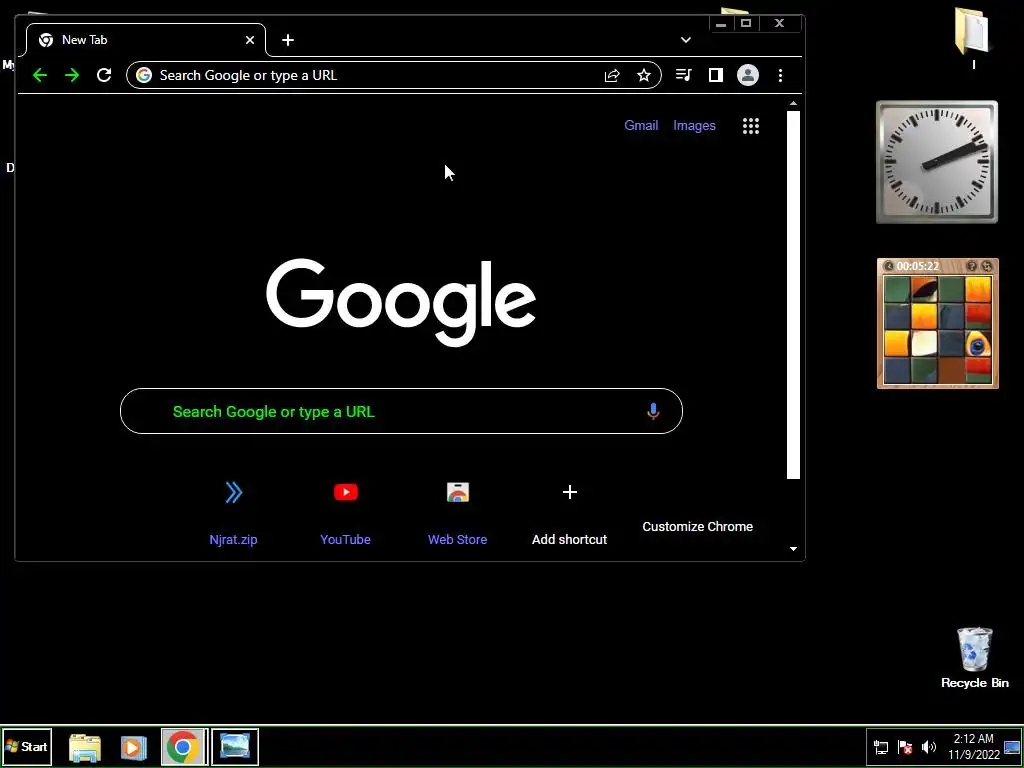Go back with the green back arrow
1024x768 pixels.
click(40, 75)
